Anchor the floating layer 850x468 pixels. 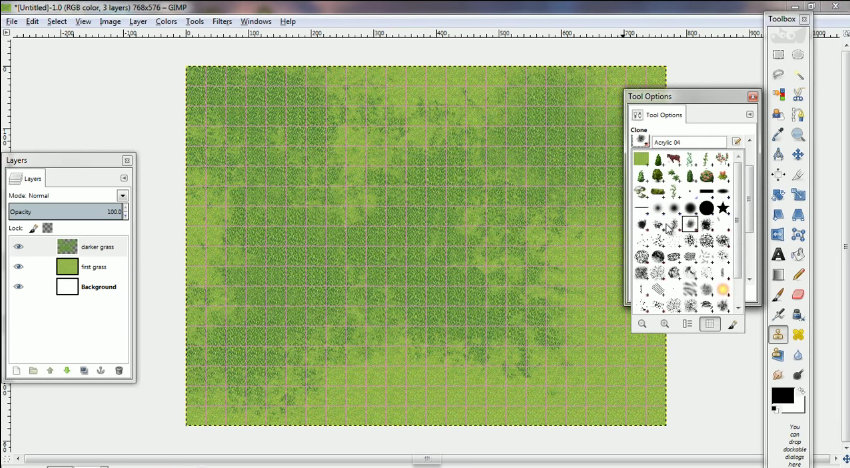click(101, 370)
